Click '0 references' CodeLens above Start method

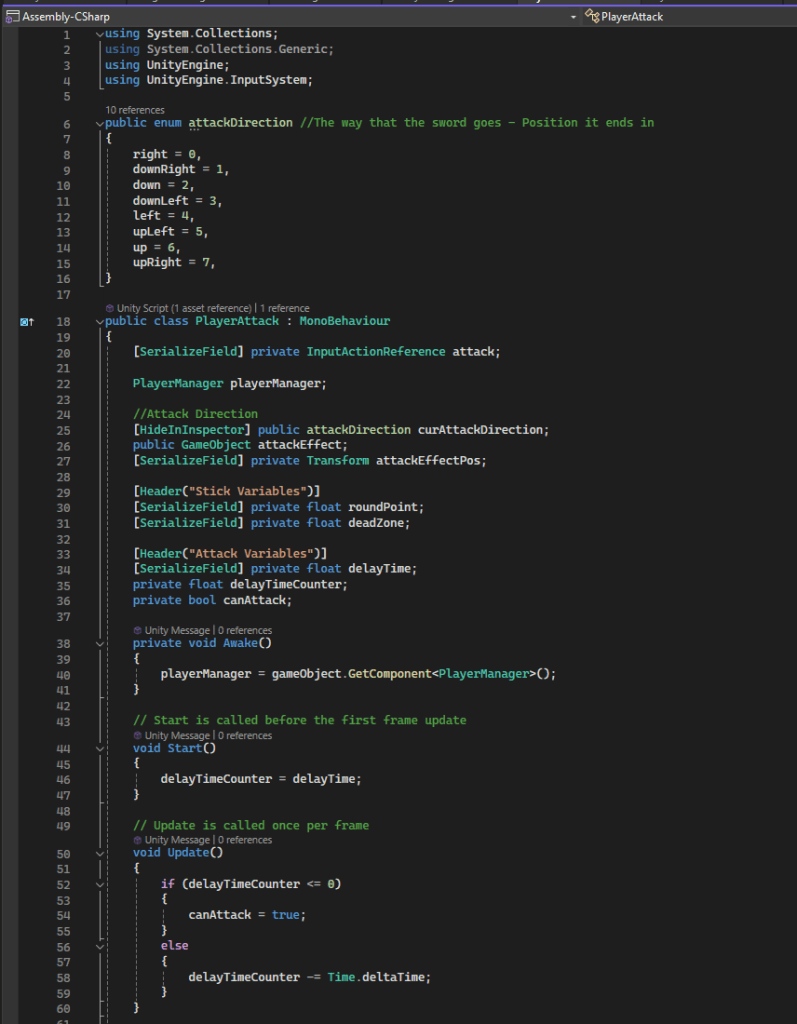click(x=244, y=735)
